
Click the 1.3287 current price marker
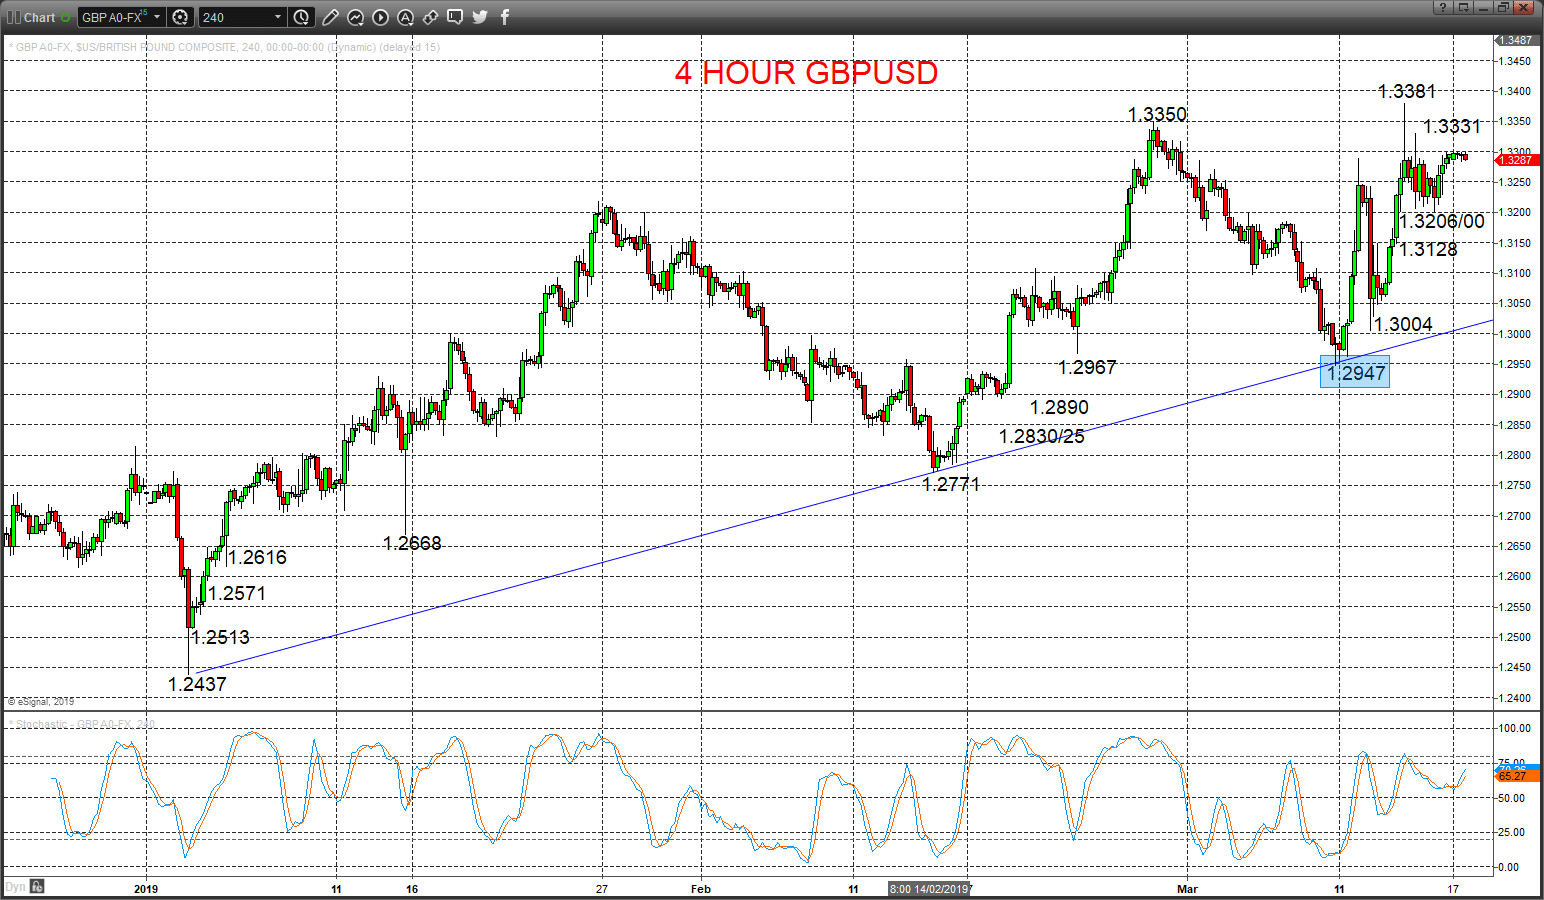pos(1516,160)
